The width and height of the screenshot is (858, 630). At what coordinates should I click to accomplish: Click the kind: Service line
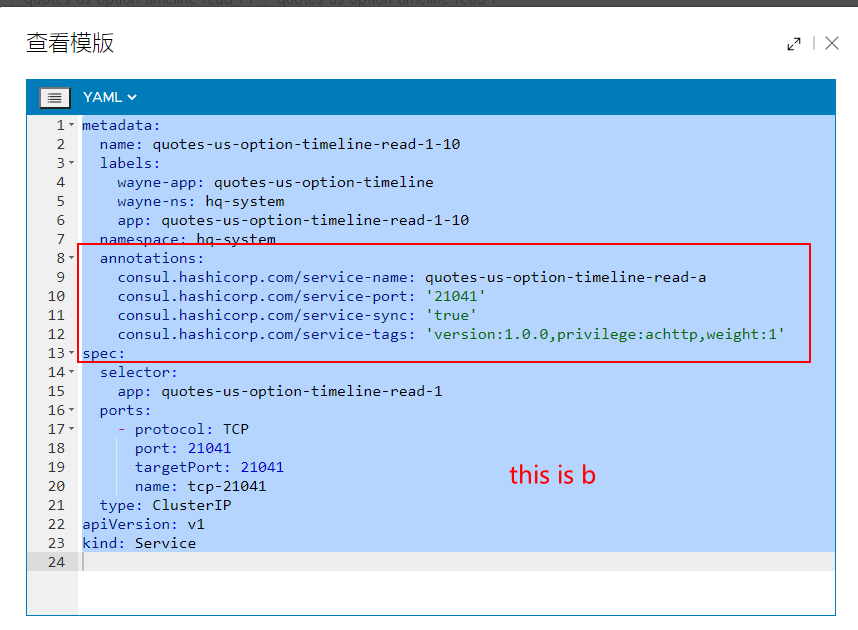pos(140,542)
